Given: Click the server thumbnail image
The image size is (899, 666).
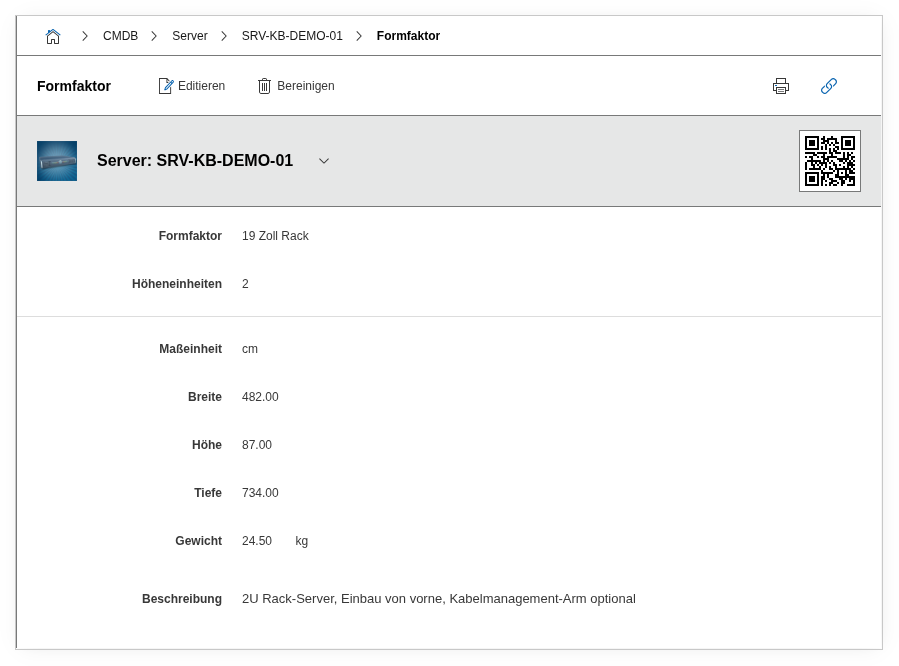Looking at the screenshot, I should pyautogui.click(x=57, y=161).
